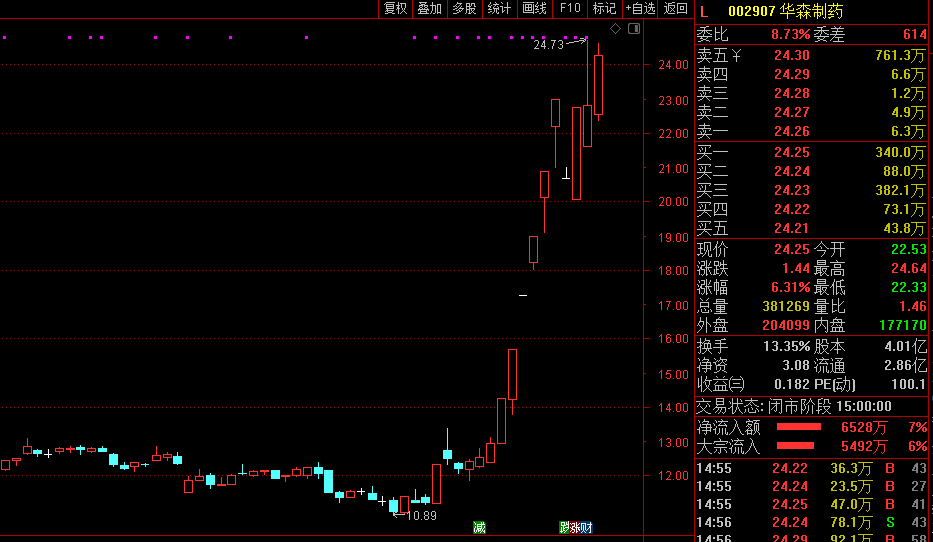Click the red 涨 event marker

575,527
